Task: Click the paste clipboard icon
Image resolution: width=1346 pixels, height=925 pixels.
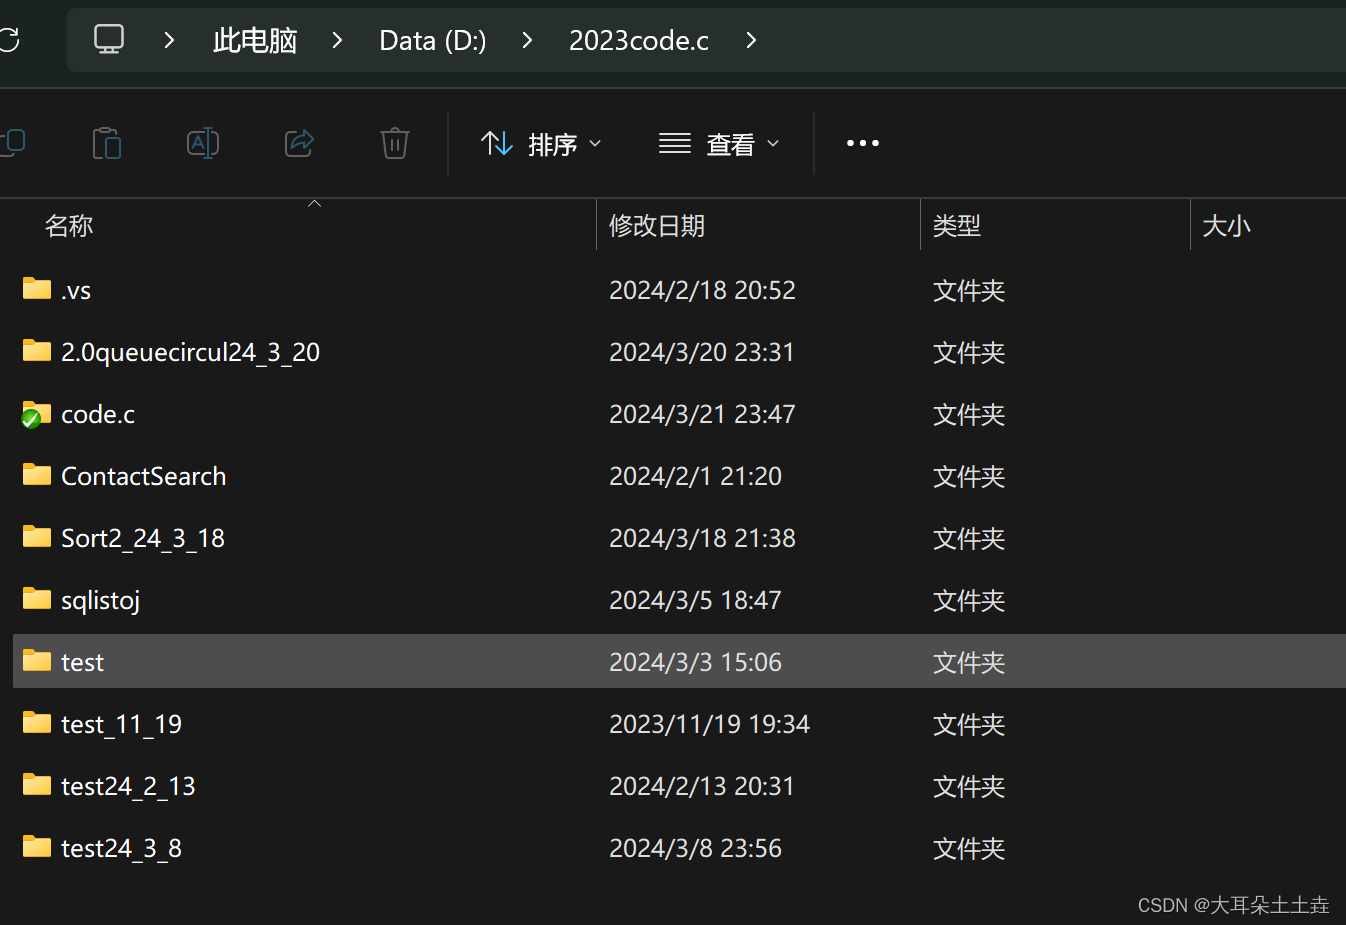Action: tap(107, 143)
